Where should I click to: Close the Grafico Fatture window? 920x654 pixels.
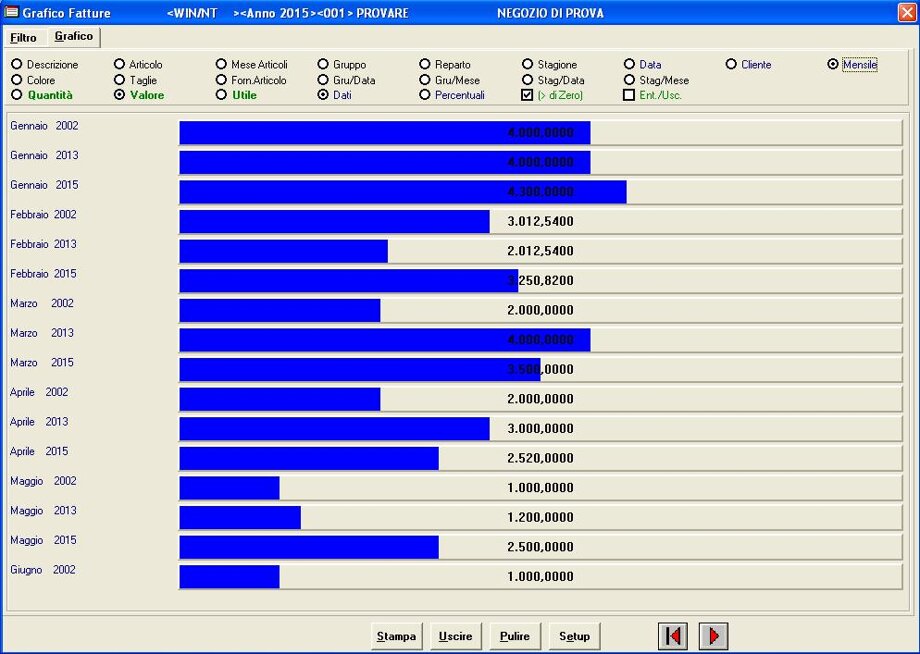pos(907,13)
